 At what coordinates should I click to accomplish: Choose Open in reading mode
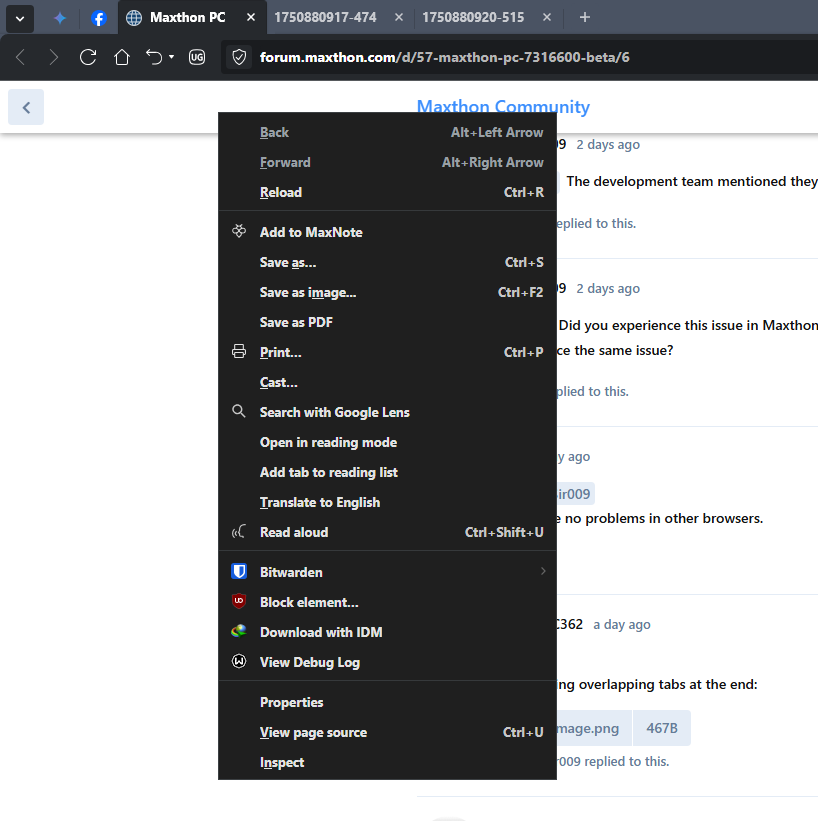388,442
